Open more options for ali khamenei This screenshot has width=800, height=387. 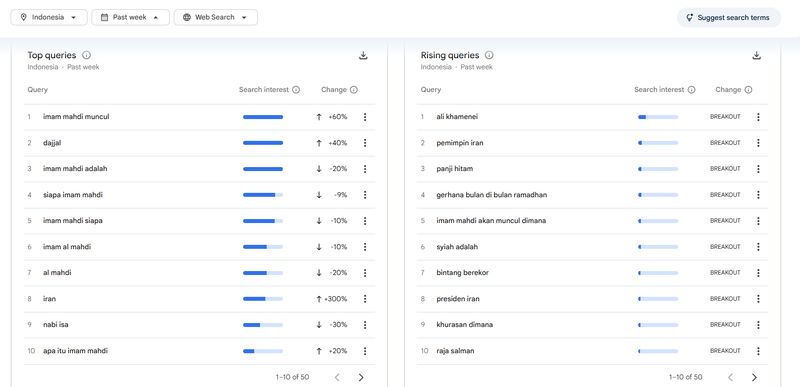click(758, 117)
